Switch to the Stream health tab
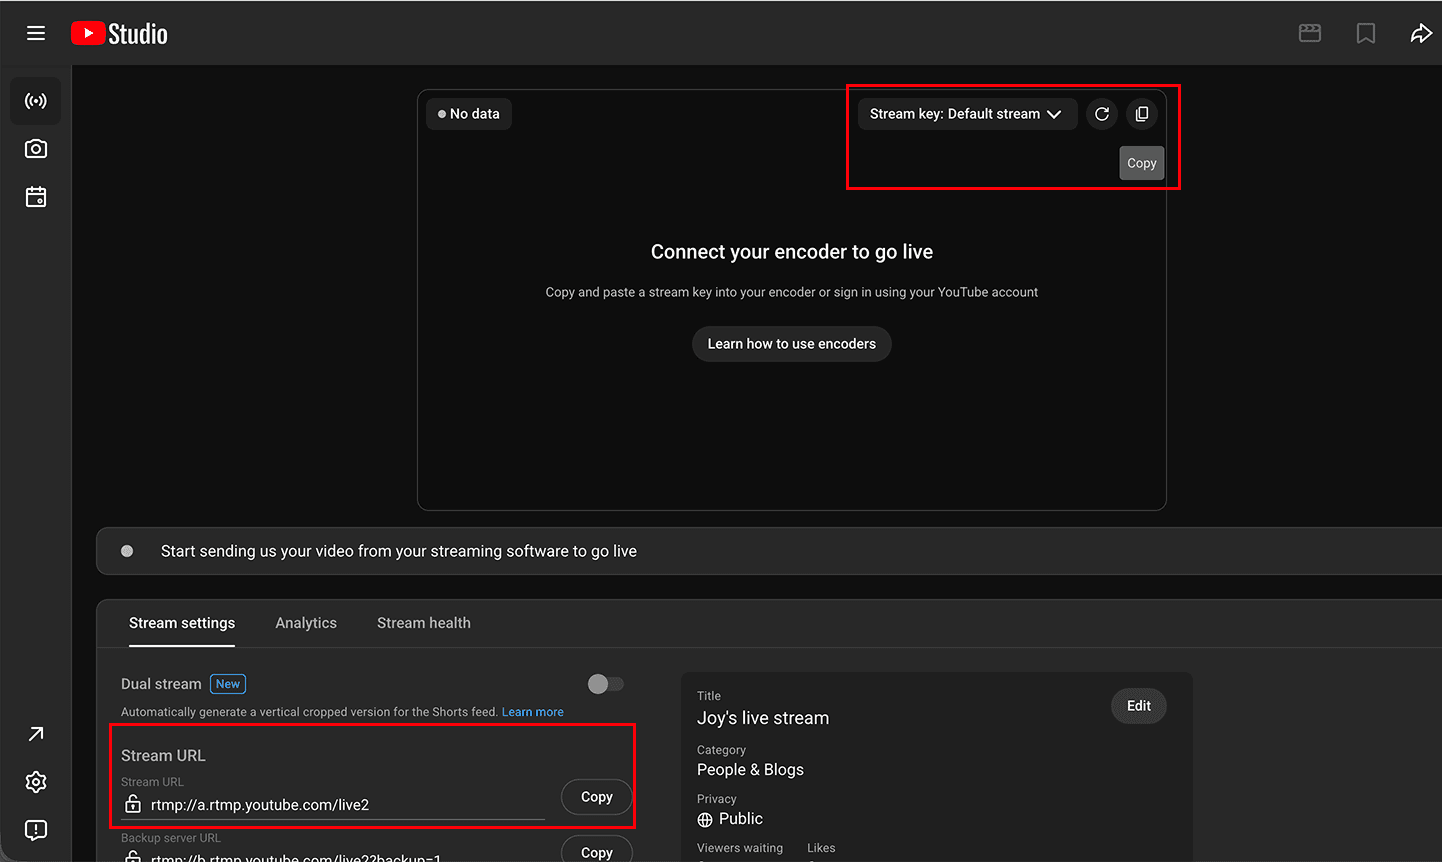This screenshot has width=1442, height=862. click(424, 623)
